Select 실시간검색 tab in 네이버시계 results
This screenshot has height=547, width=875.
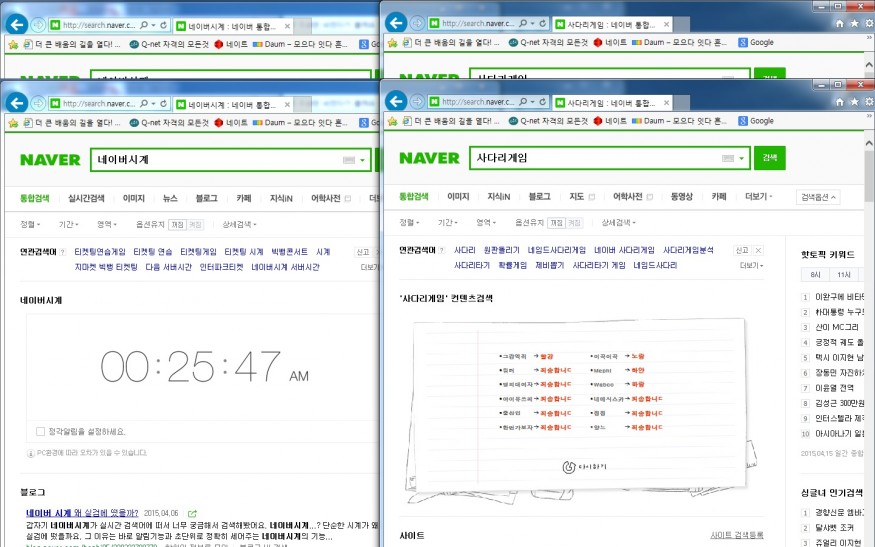(86, 198)
